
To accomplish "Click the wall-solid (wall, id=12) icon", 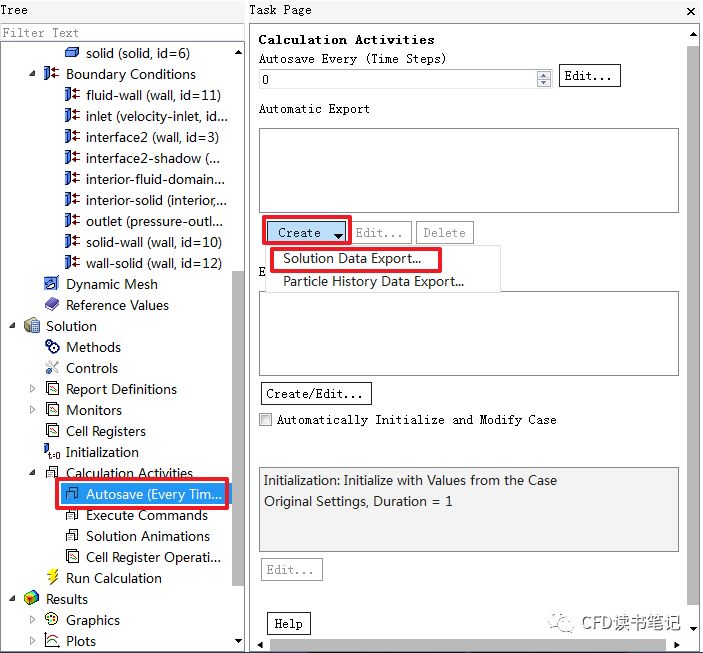I will (72, 263).
